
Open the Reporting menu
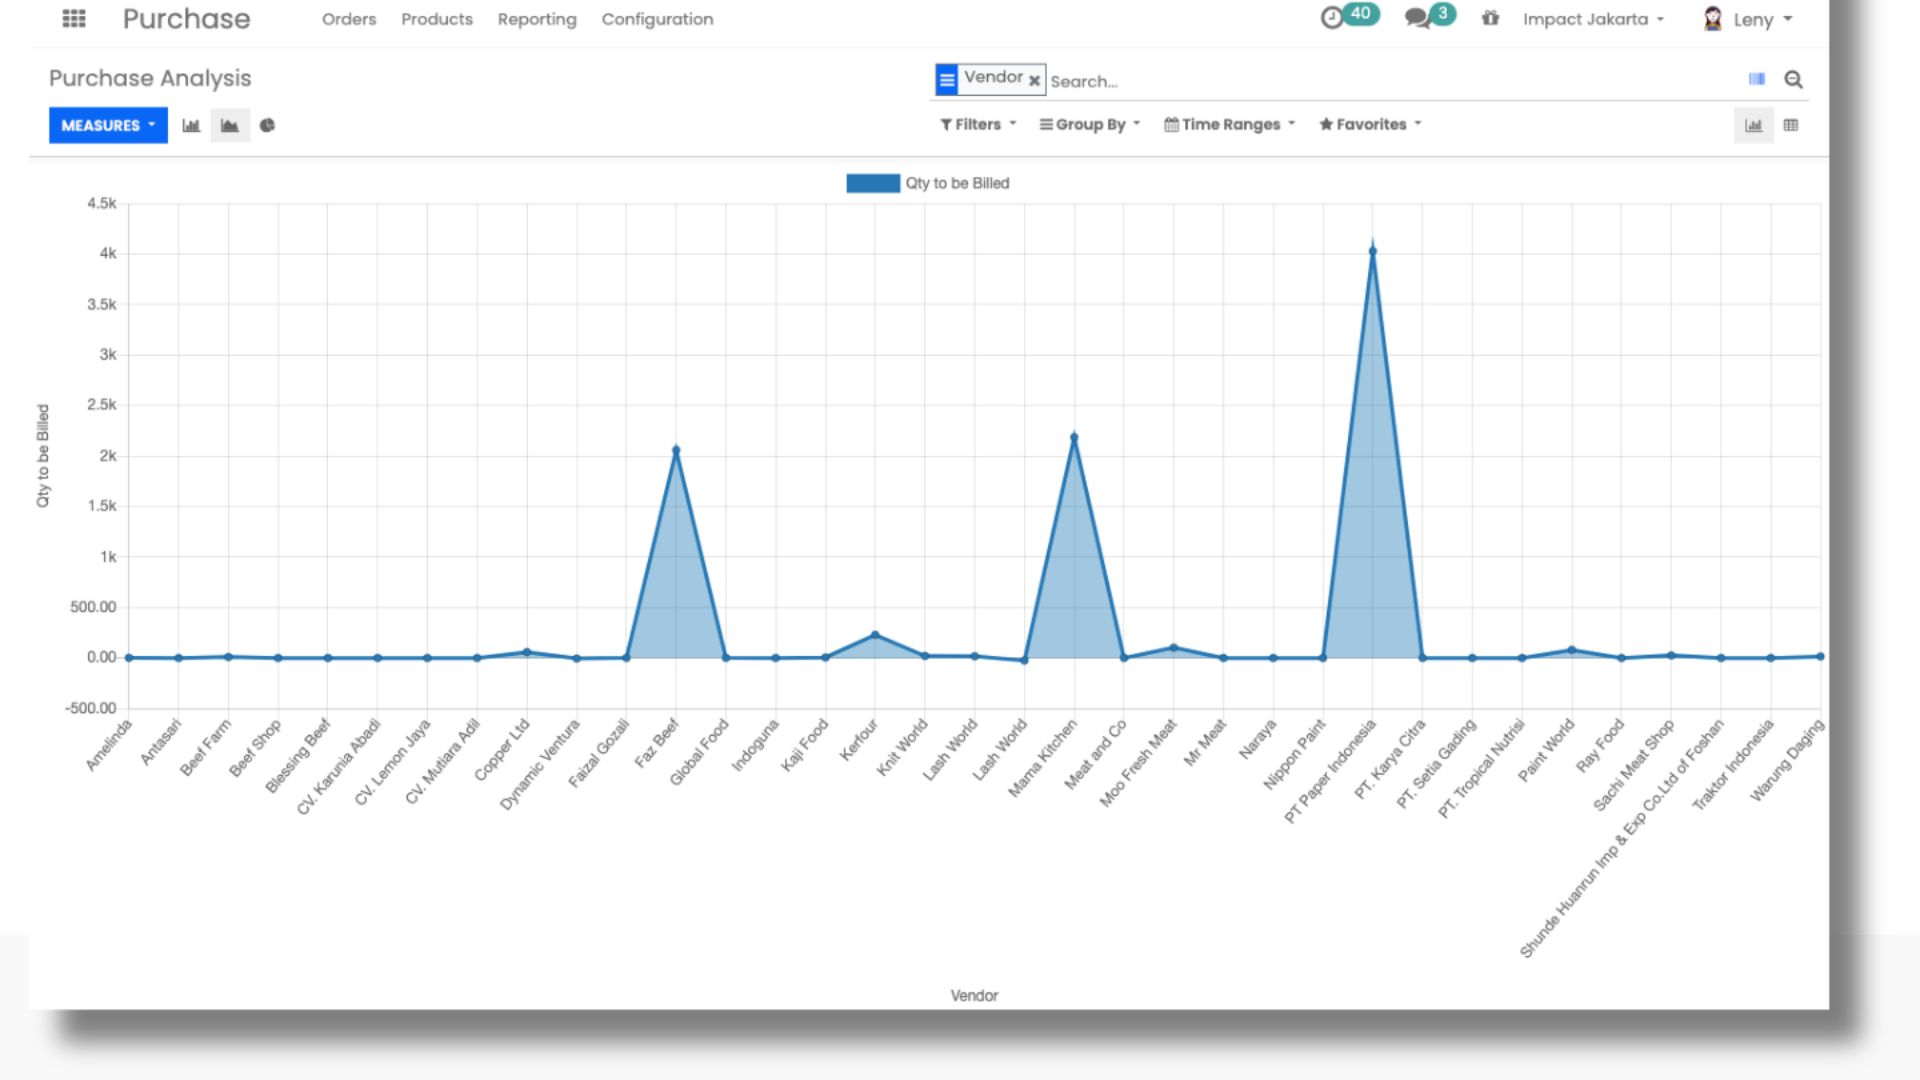coord(537,19)
